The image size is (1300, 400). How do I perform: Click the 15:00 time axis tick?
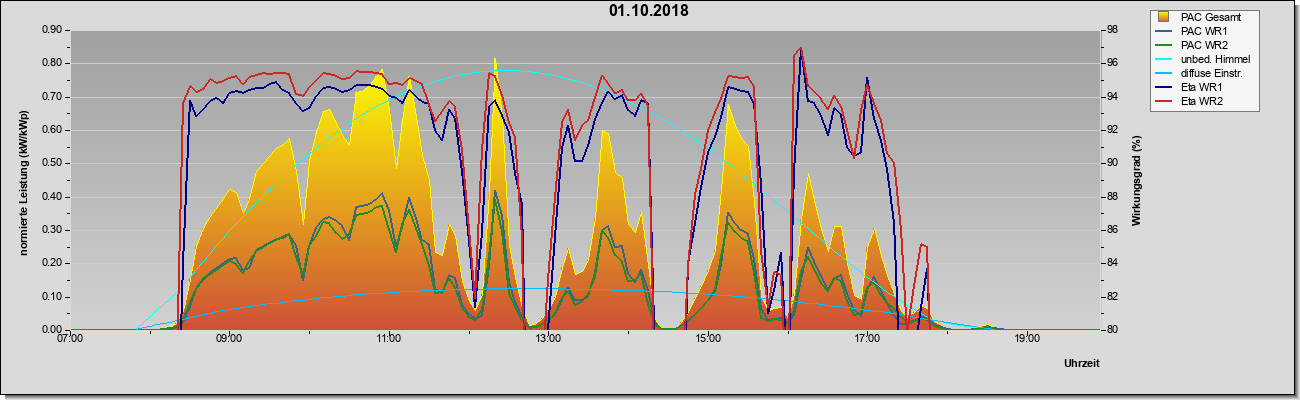(707, 338)
